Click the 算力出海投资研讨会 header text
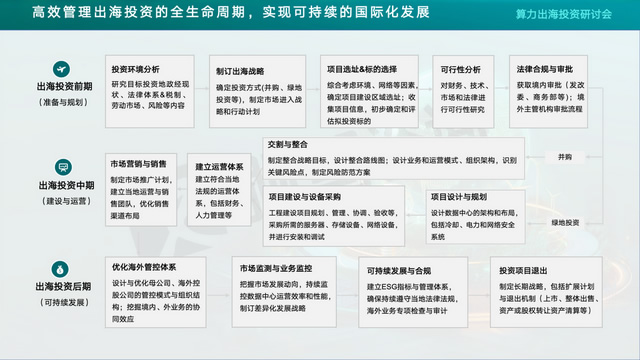 coord(564,14)
